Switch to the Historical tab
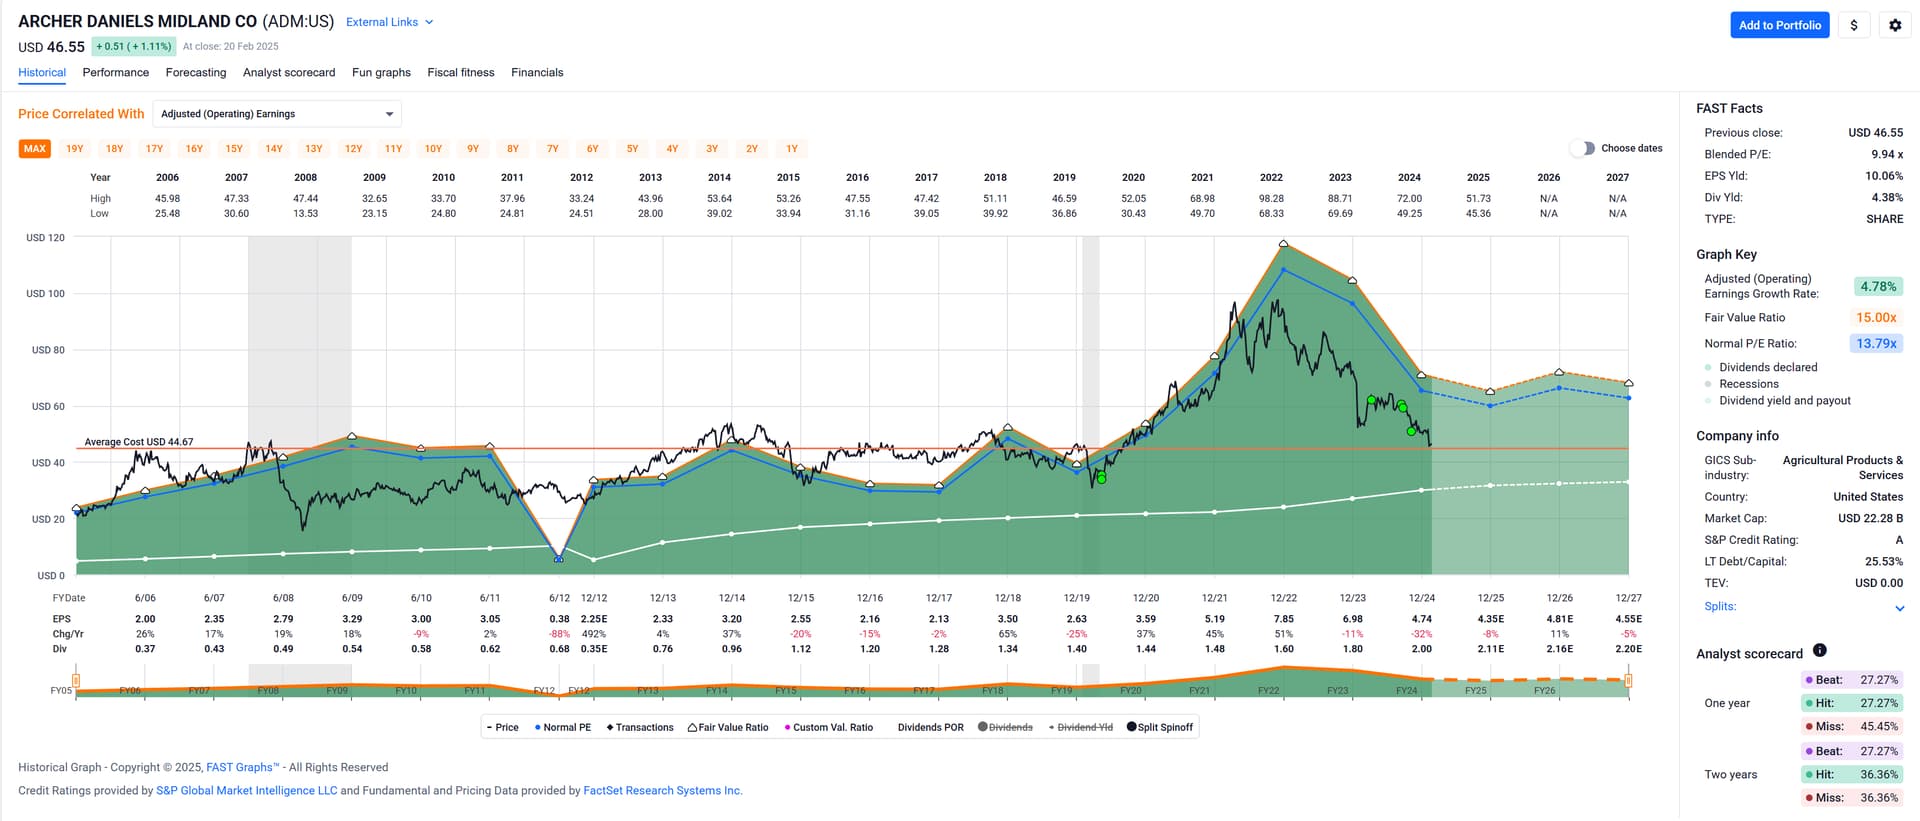 coord(42,72)
